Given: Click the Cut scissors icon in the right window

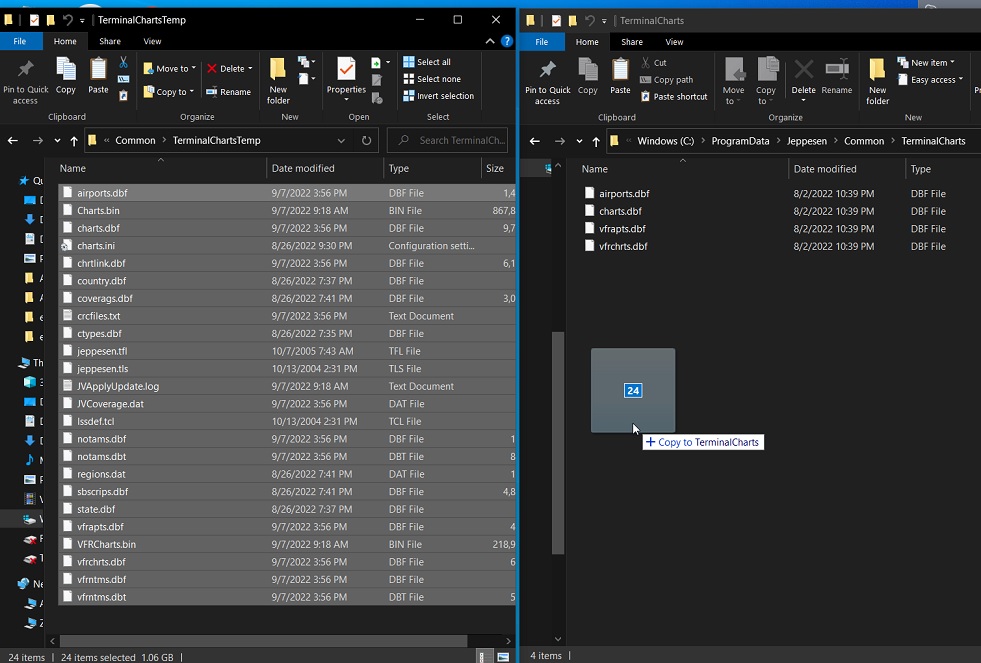Looking at the screenshot, I should point(645,62).
